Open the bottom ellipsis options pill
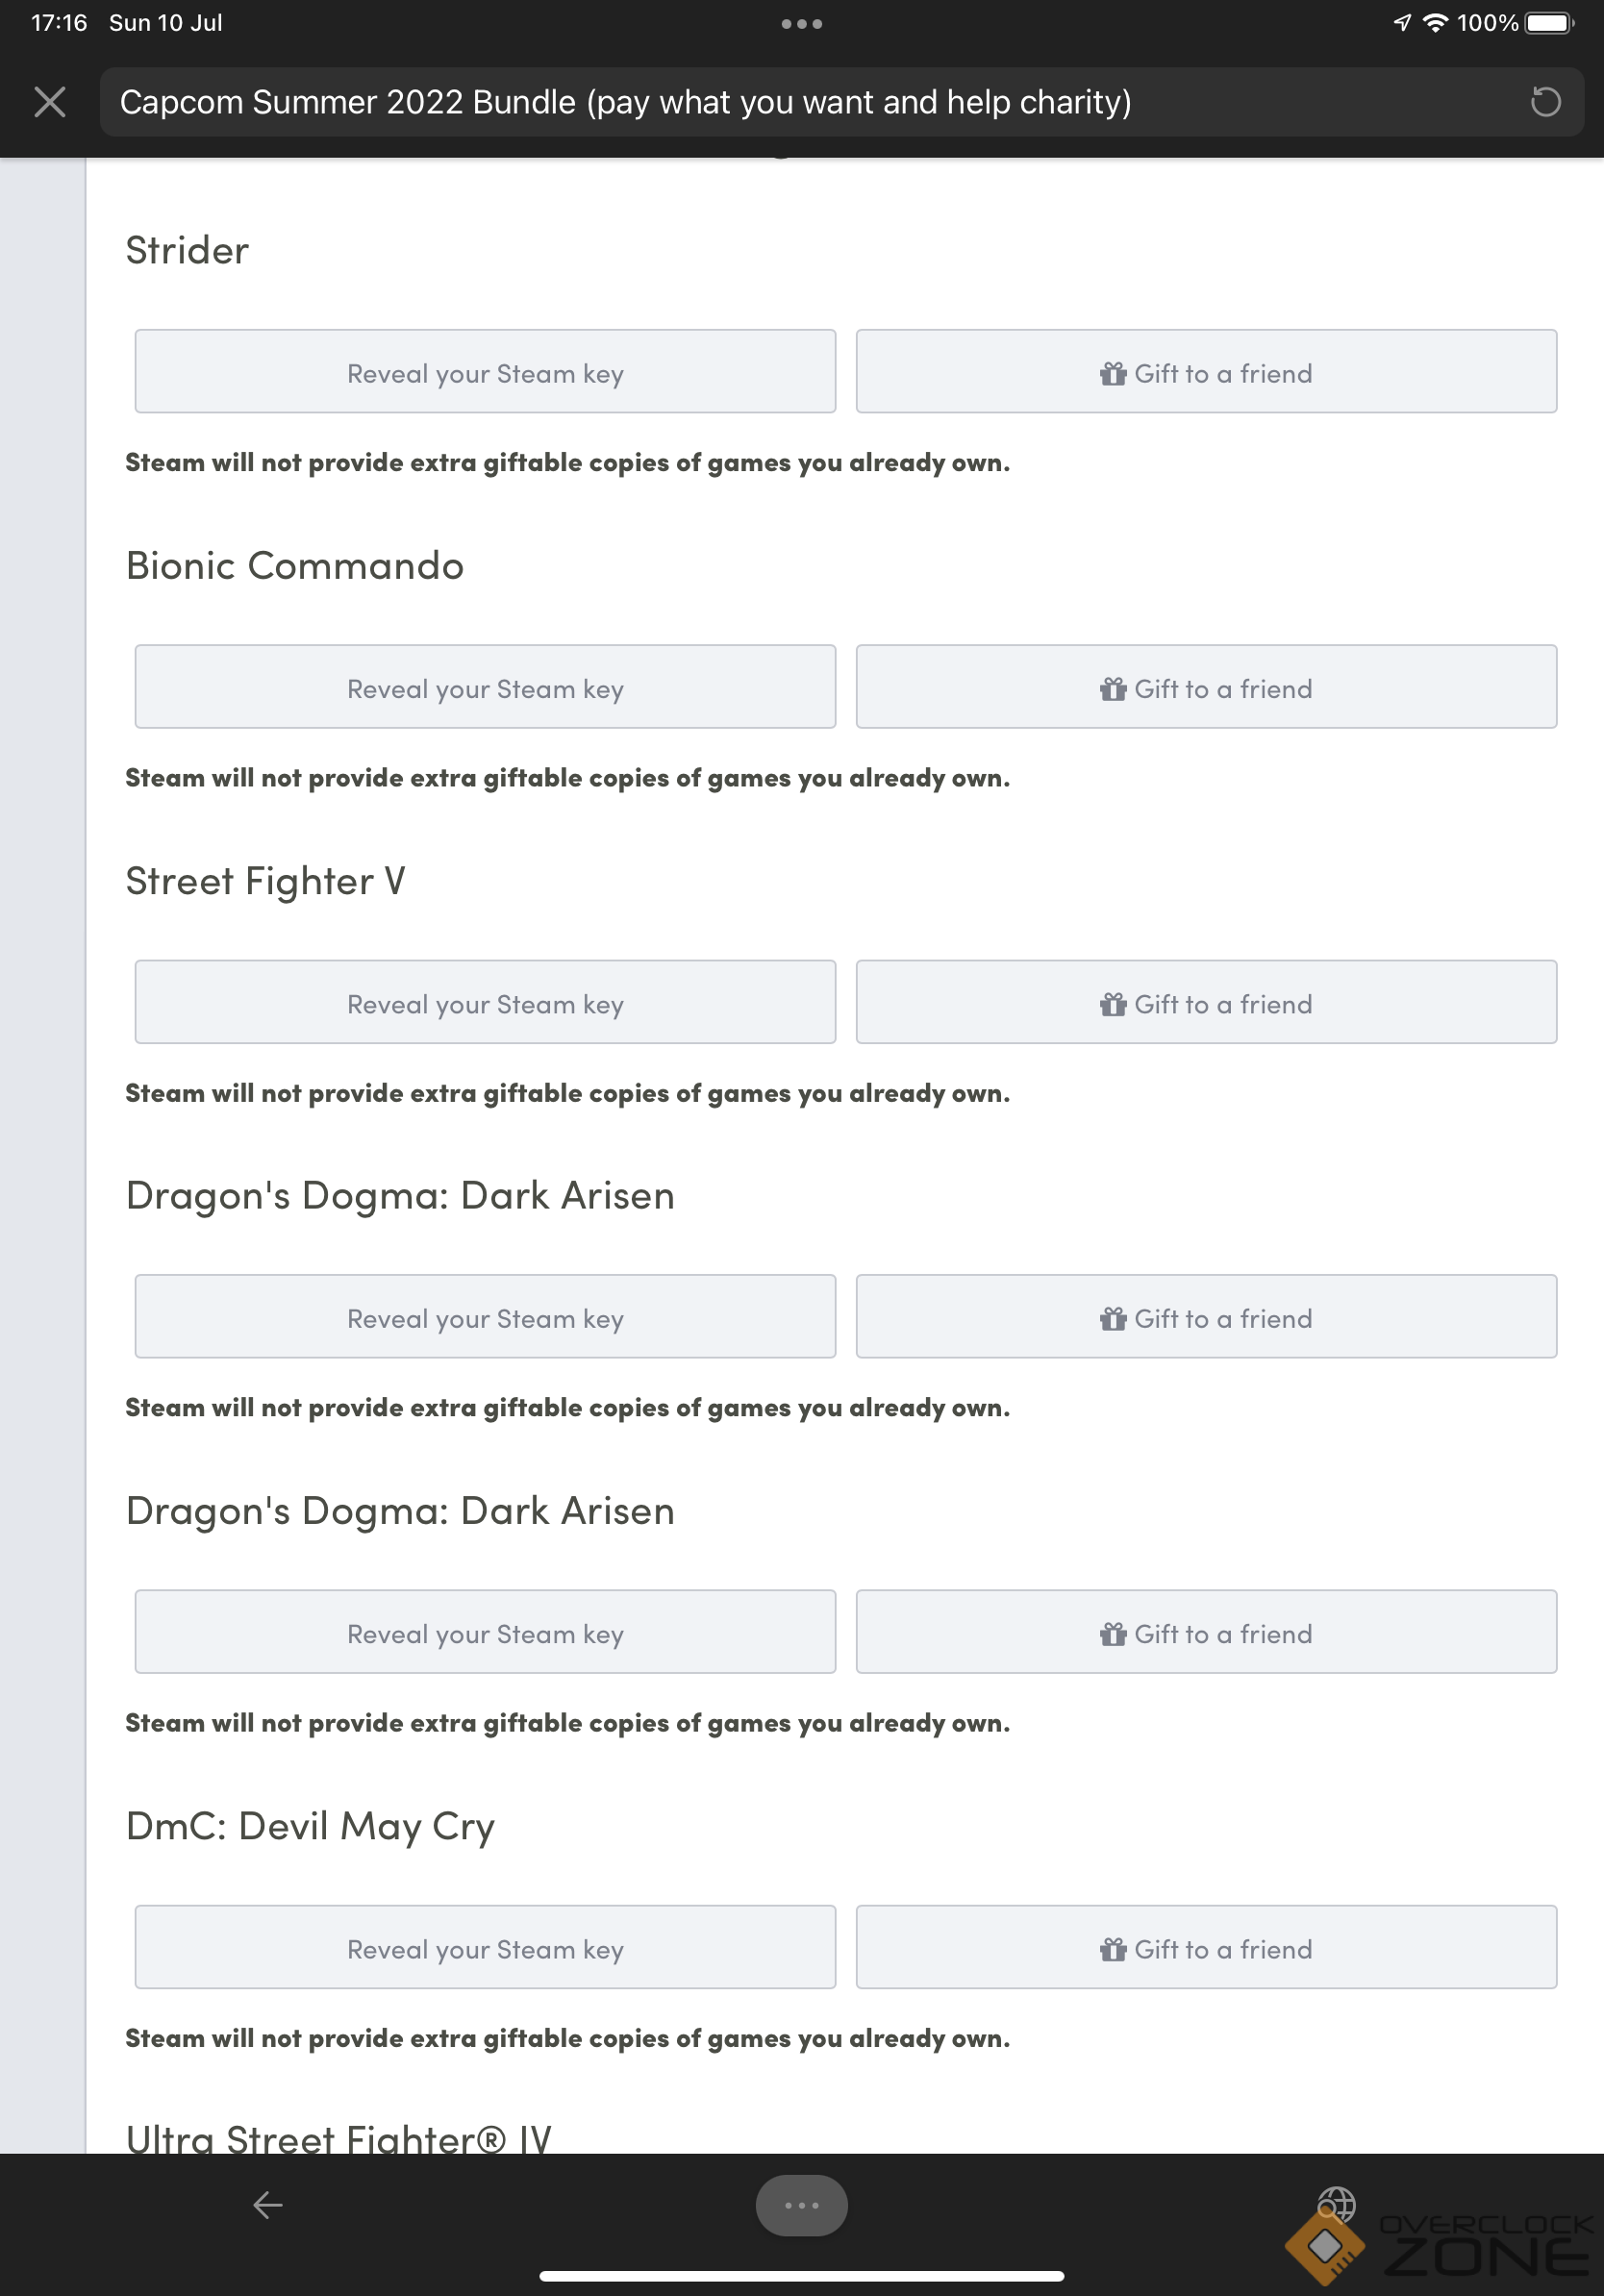This screenshot has height=2296, width=1604. 801,2205
